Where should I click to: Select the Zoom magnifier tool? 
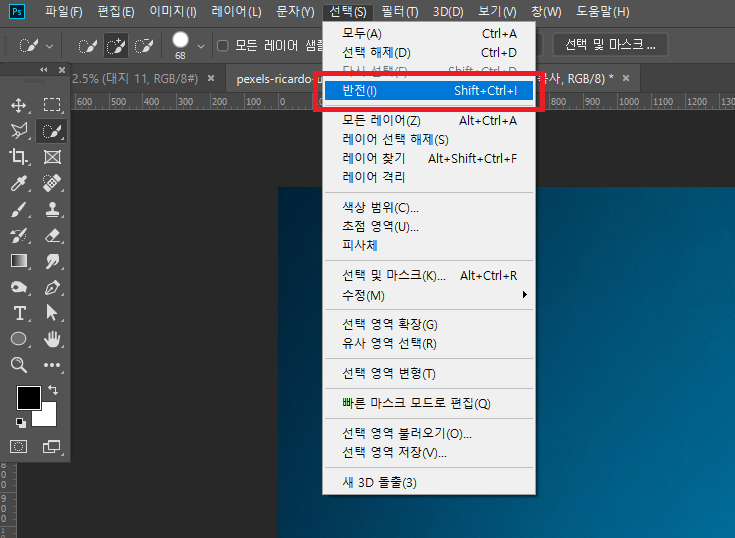(18, 365)
